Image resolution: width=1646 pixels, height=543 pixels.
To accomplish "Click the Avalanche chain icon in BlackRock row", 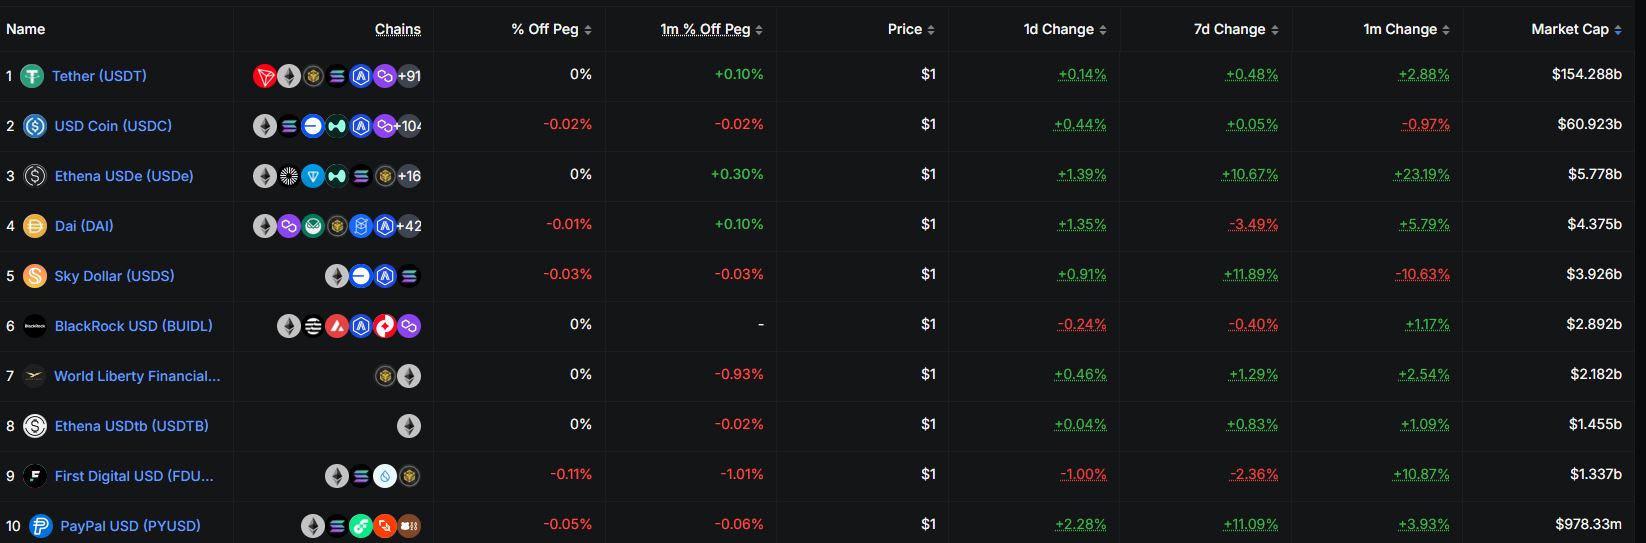I will click(x=337, y=326).
